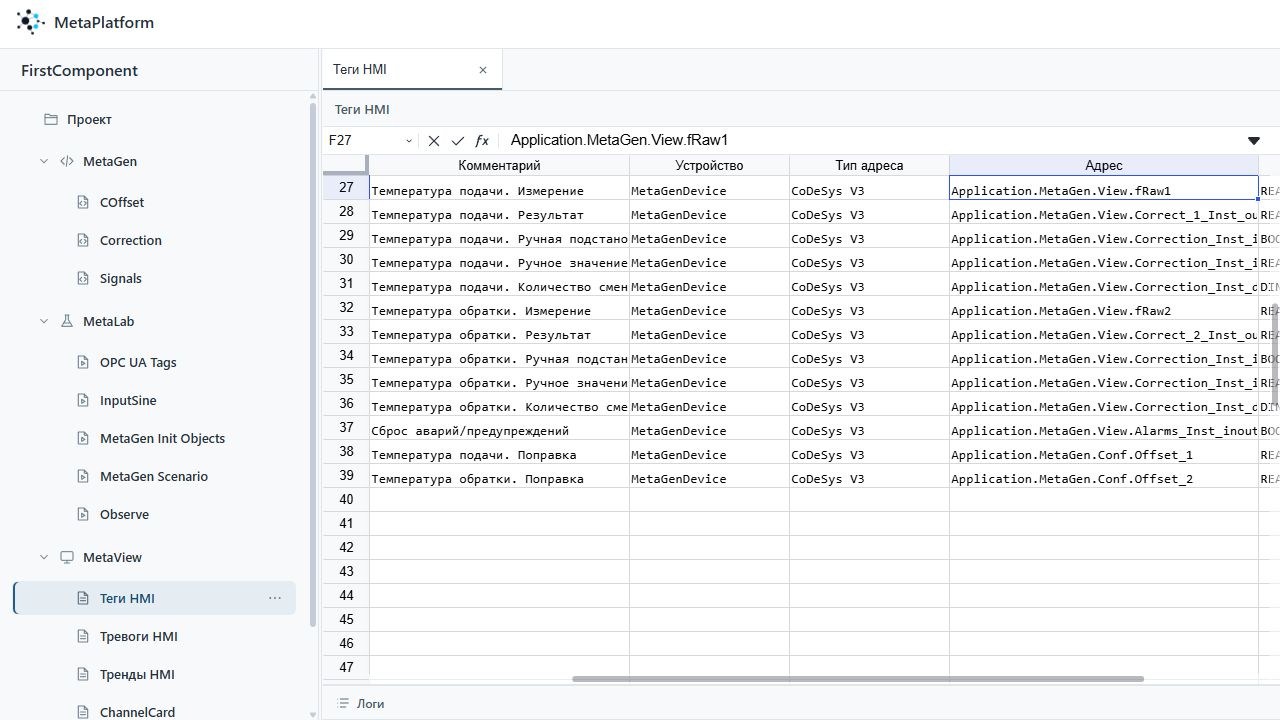Select the Комментарий column header
The width and height of the screenshot is (1280, 720).
[499, 166]
